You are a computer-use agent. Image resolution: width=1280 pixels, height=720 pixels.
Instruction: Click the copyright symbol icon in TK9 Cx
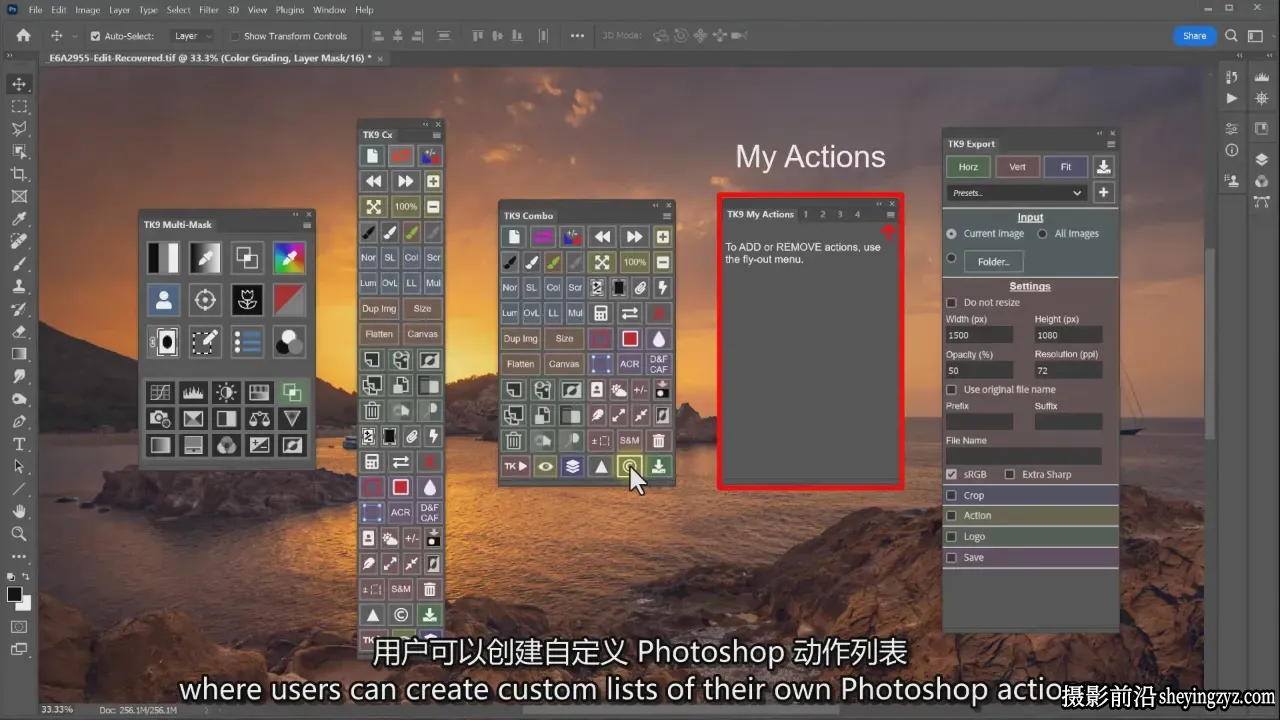pyautogui.click(x=401, y=615)
